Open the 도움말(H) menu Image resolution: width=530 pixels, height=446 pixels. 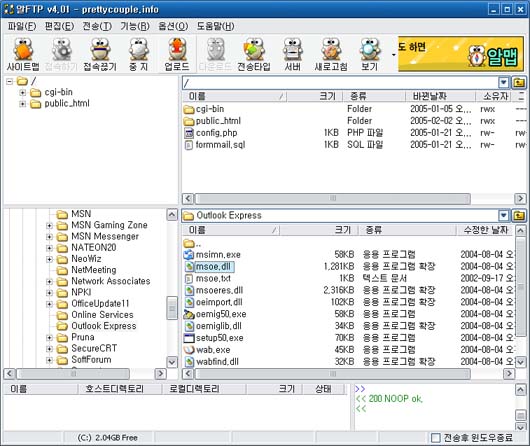[x=216, y=26]
